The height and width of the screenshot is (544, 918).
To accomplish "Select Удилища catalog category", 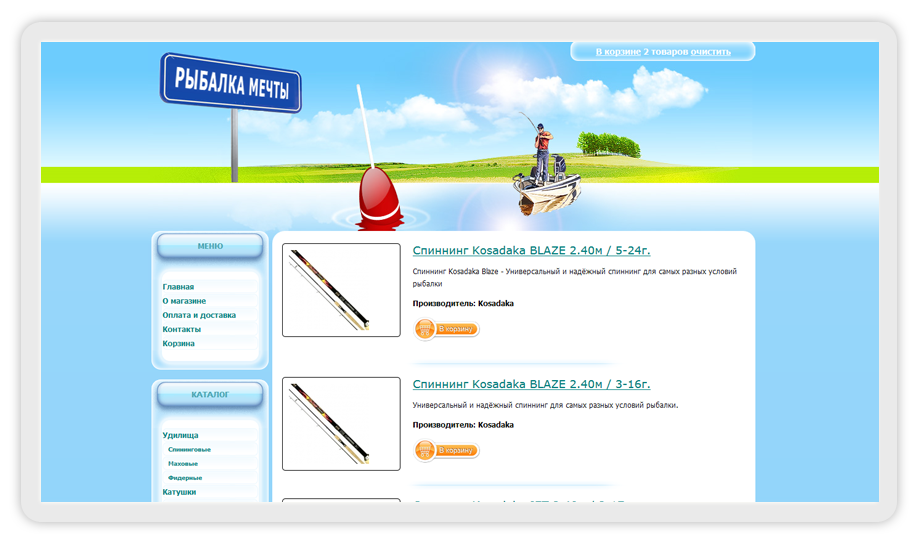I will tap(180, 435).
